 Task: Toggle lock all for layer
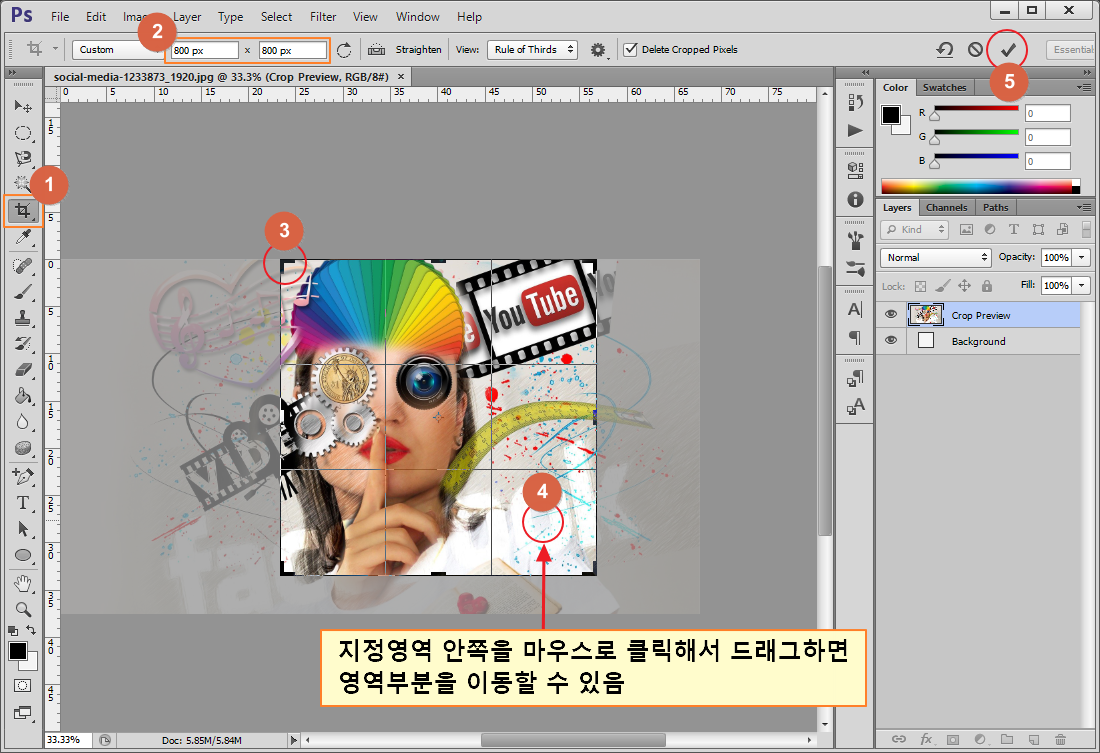[x=987, y=286]
